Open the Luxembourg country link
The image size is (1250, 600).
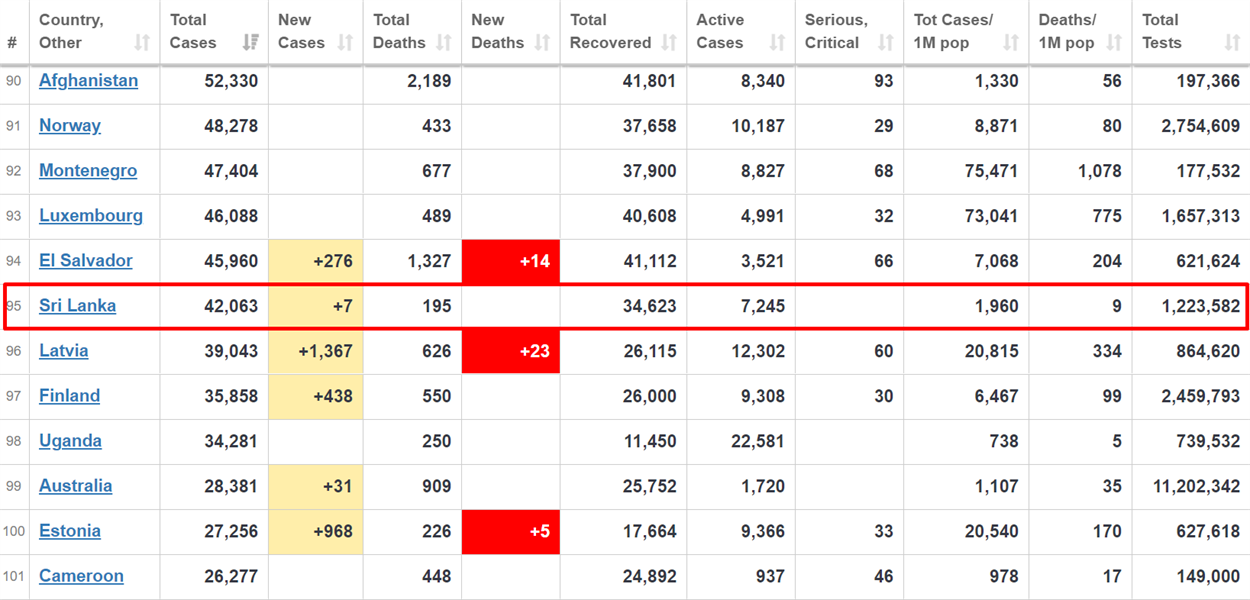pyautogui.click(x=91, y=216)
